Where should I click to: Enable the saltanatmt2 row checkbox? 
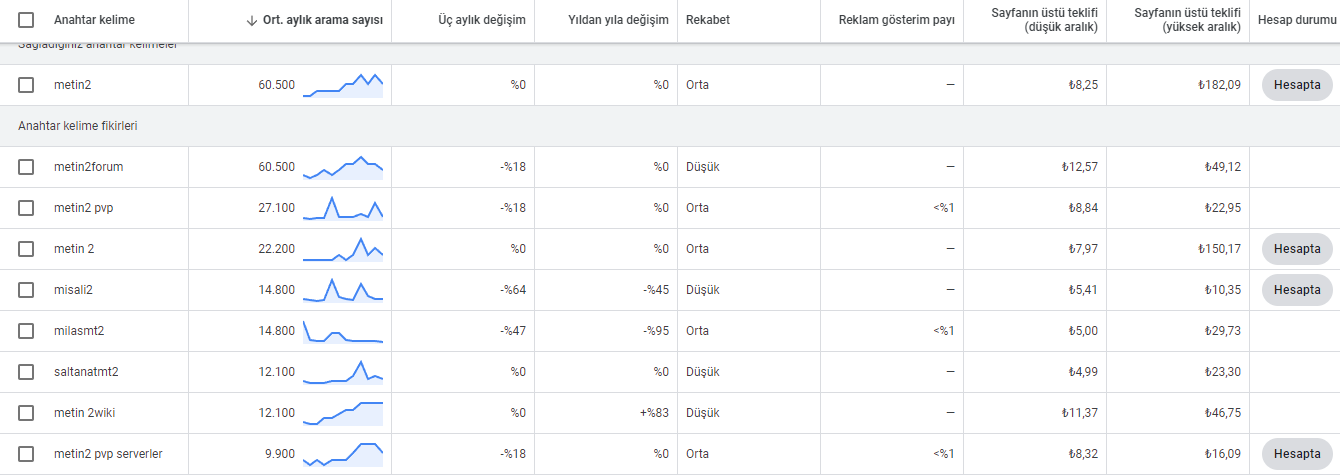26,372
